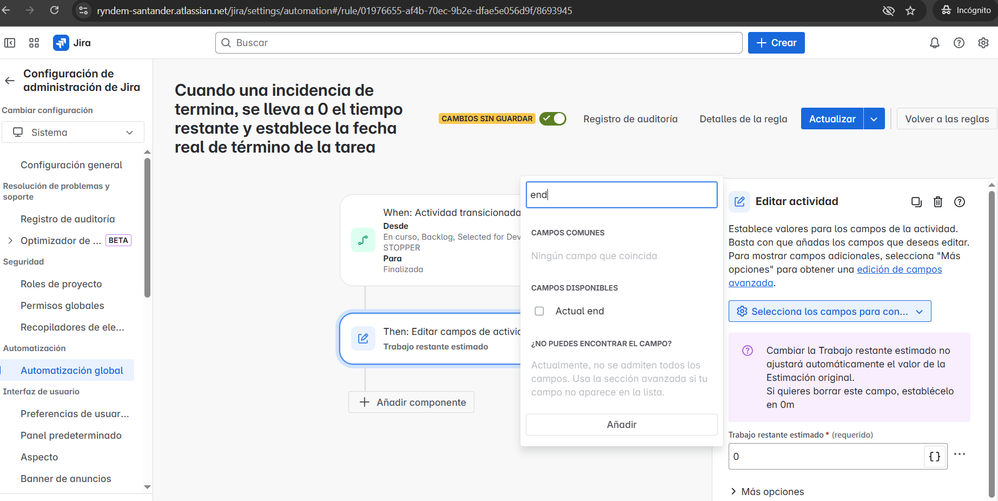Open Panel predeterminado in the sidebar
Screen dimensions: 998x501
pos(71,435)
